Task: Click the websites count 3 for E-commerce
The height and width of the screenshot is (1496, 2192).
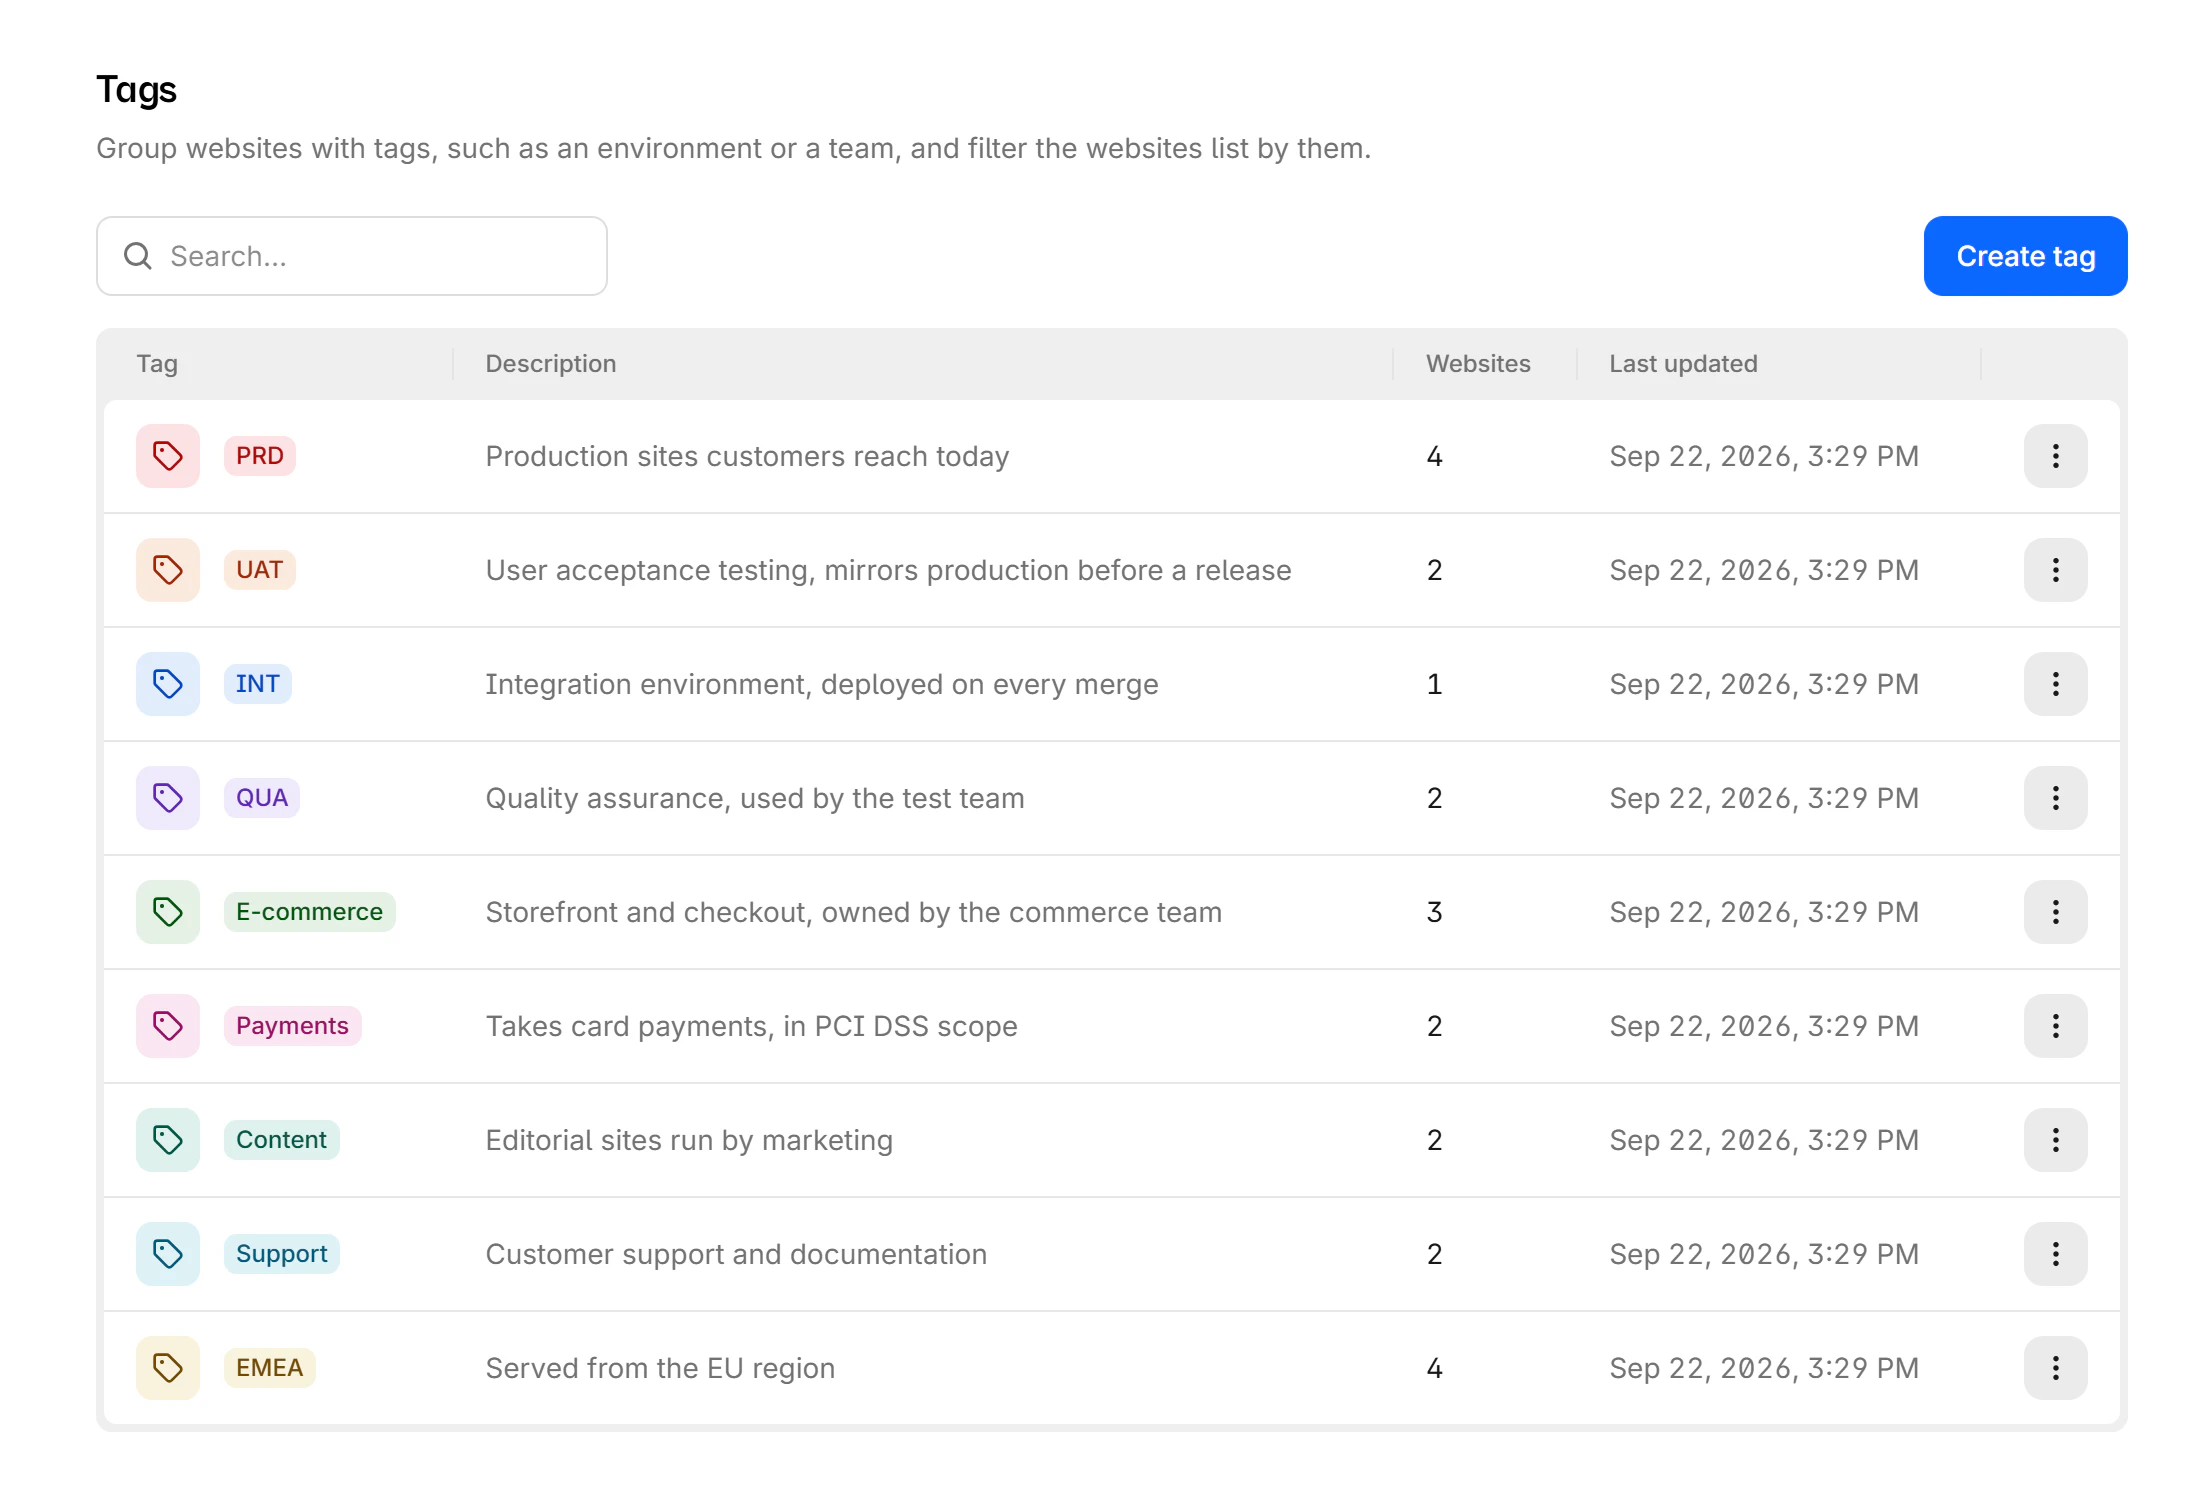Action: [1434, 912]
